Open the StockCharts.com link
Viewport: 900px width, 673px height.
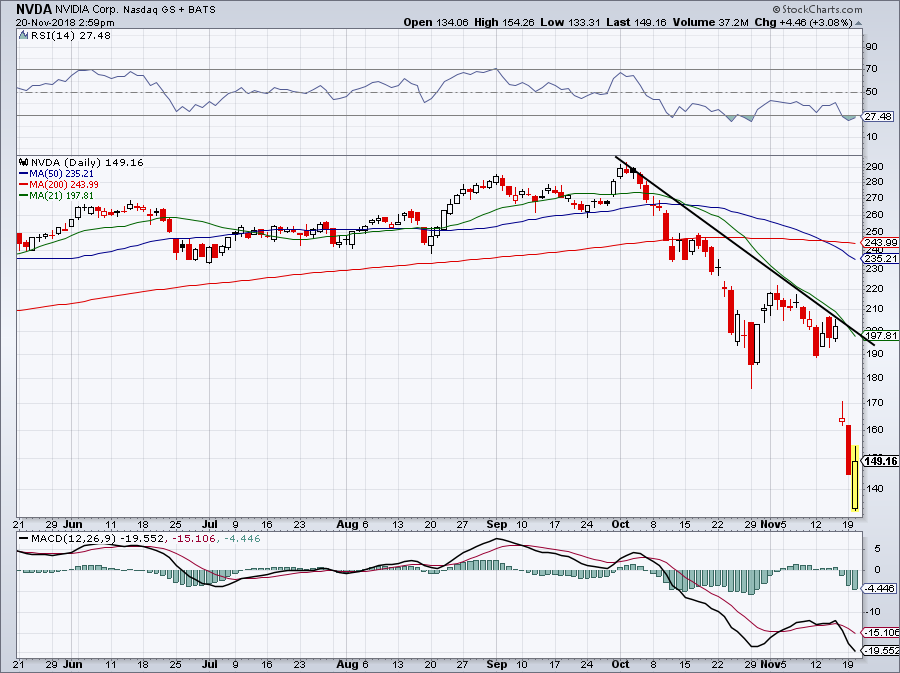821,9
